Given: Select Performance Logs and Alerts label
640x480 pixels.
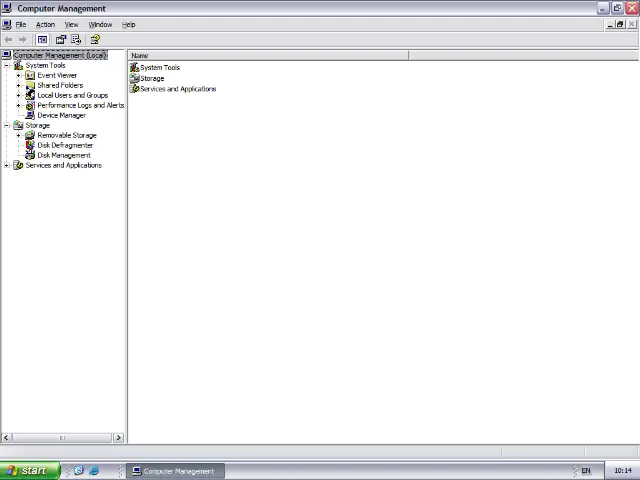Looking at the screenshot, I should [x=81, y=105].
